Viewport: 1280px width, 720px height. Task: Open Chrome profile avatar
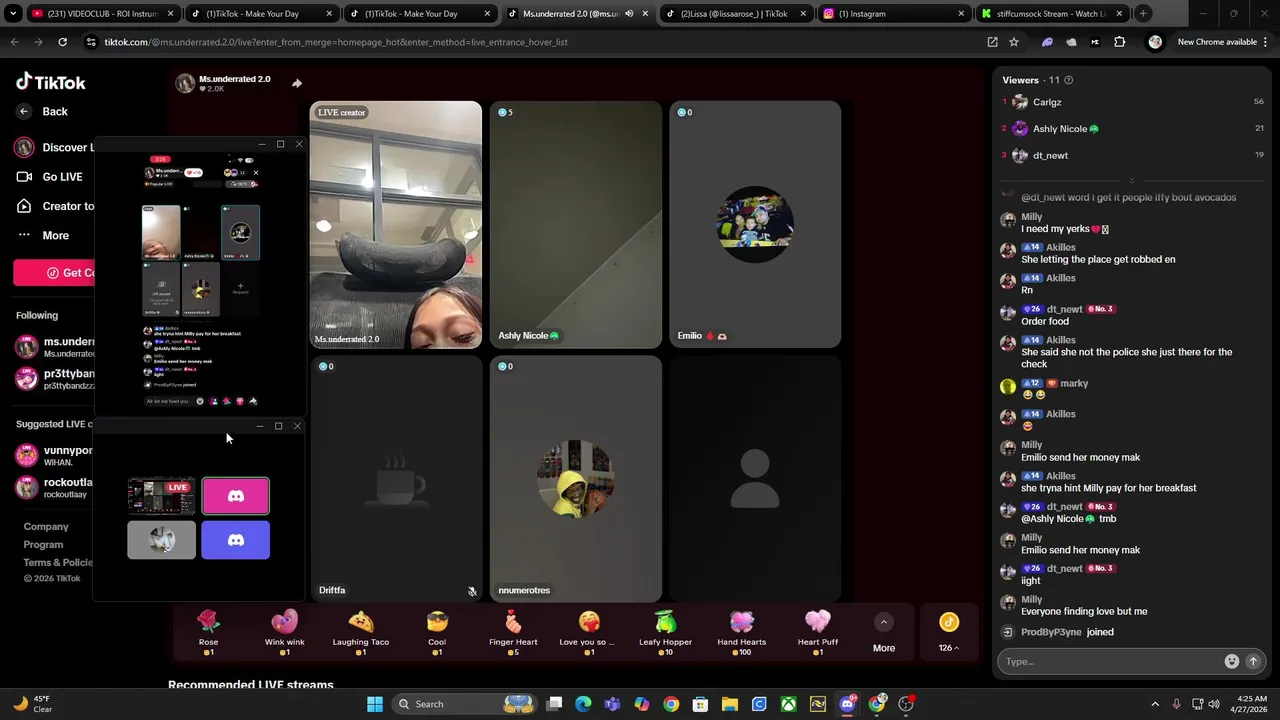tap(1155, 42)
